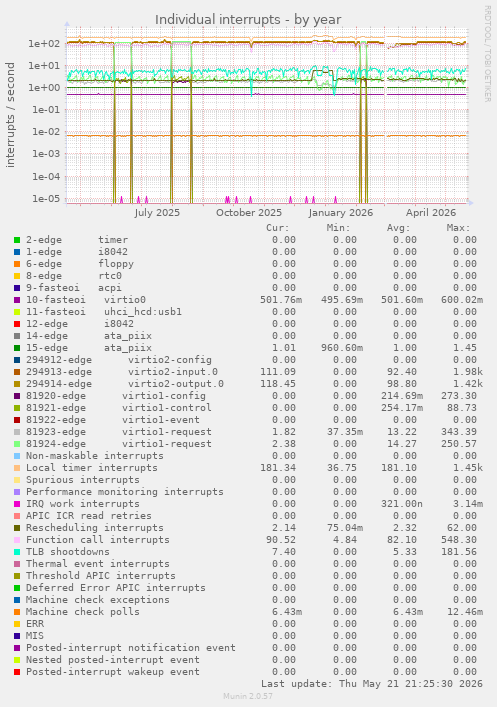The image size is (497, 707).
Task: Click the Cur: column header
Action: pyautogui.click(x=278, y=228)
